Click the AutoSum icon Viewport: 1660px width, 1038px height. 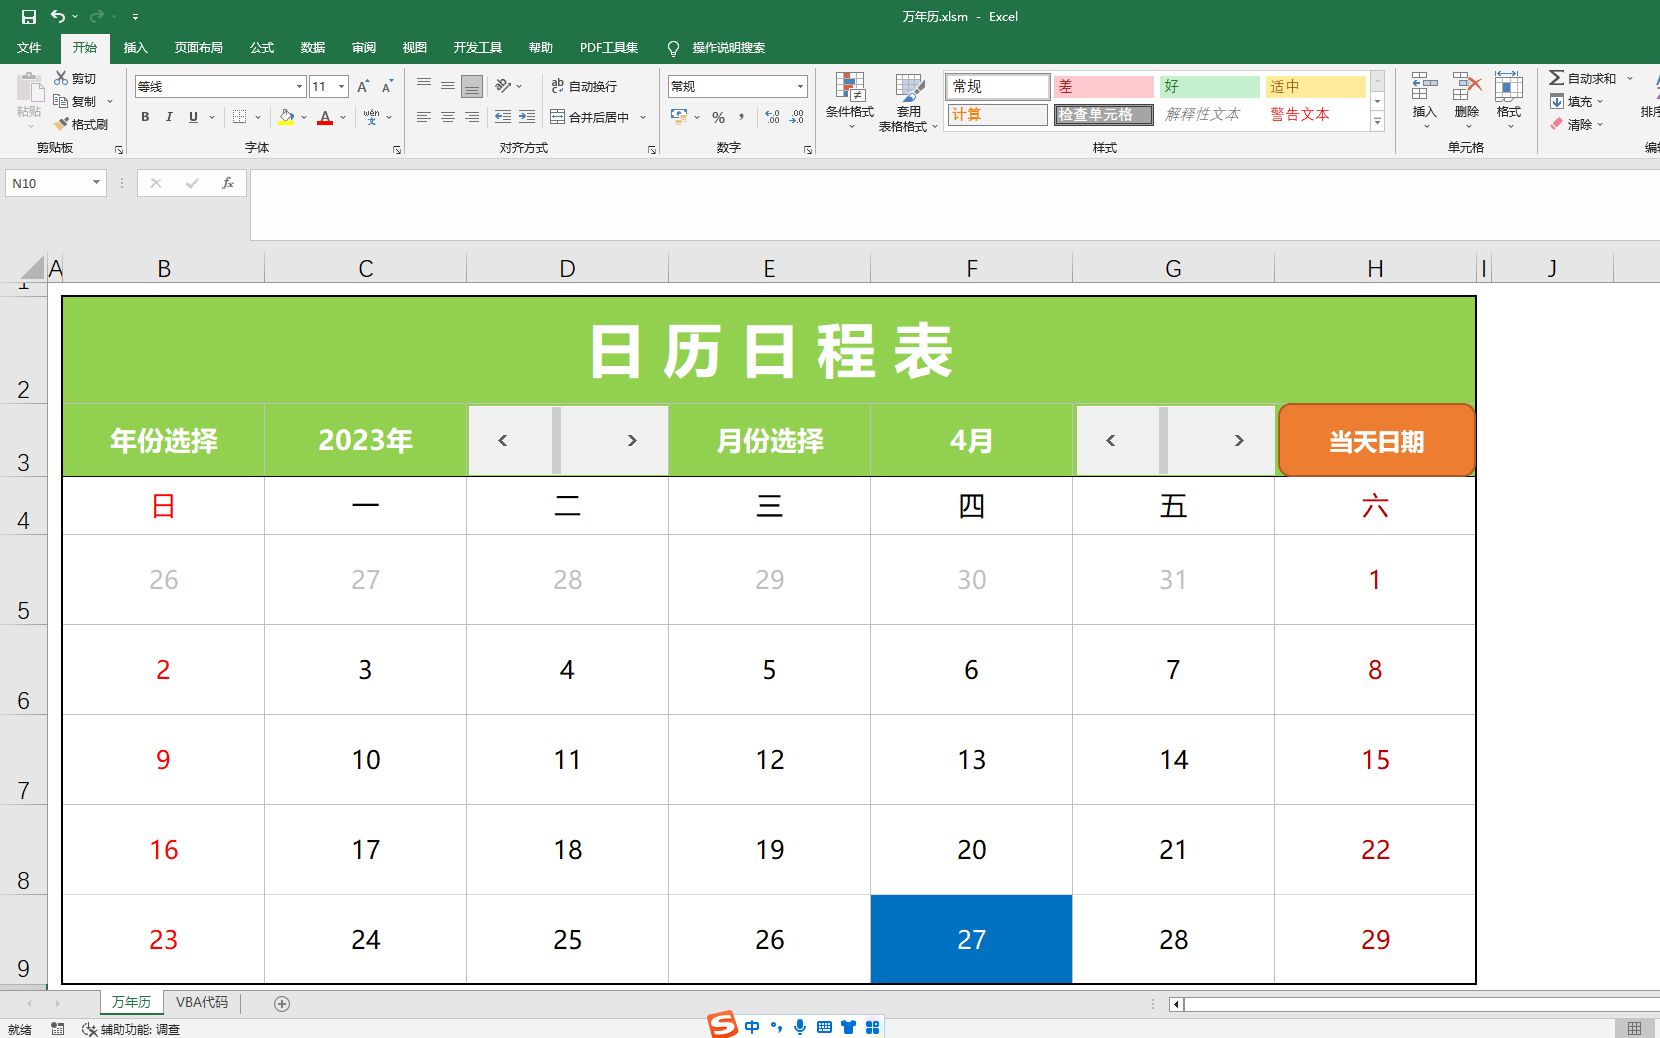(x=1558, y=76)
